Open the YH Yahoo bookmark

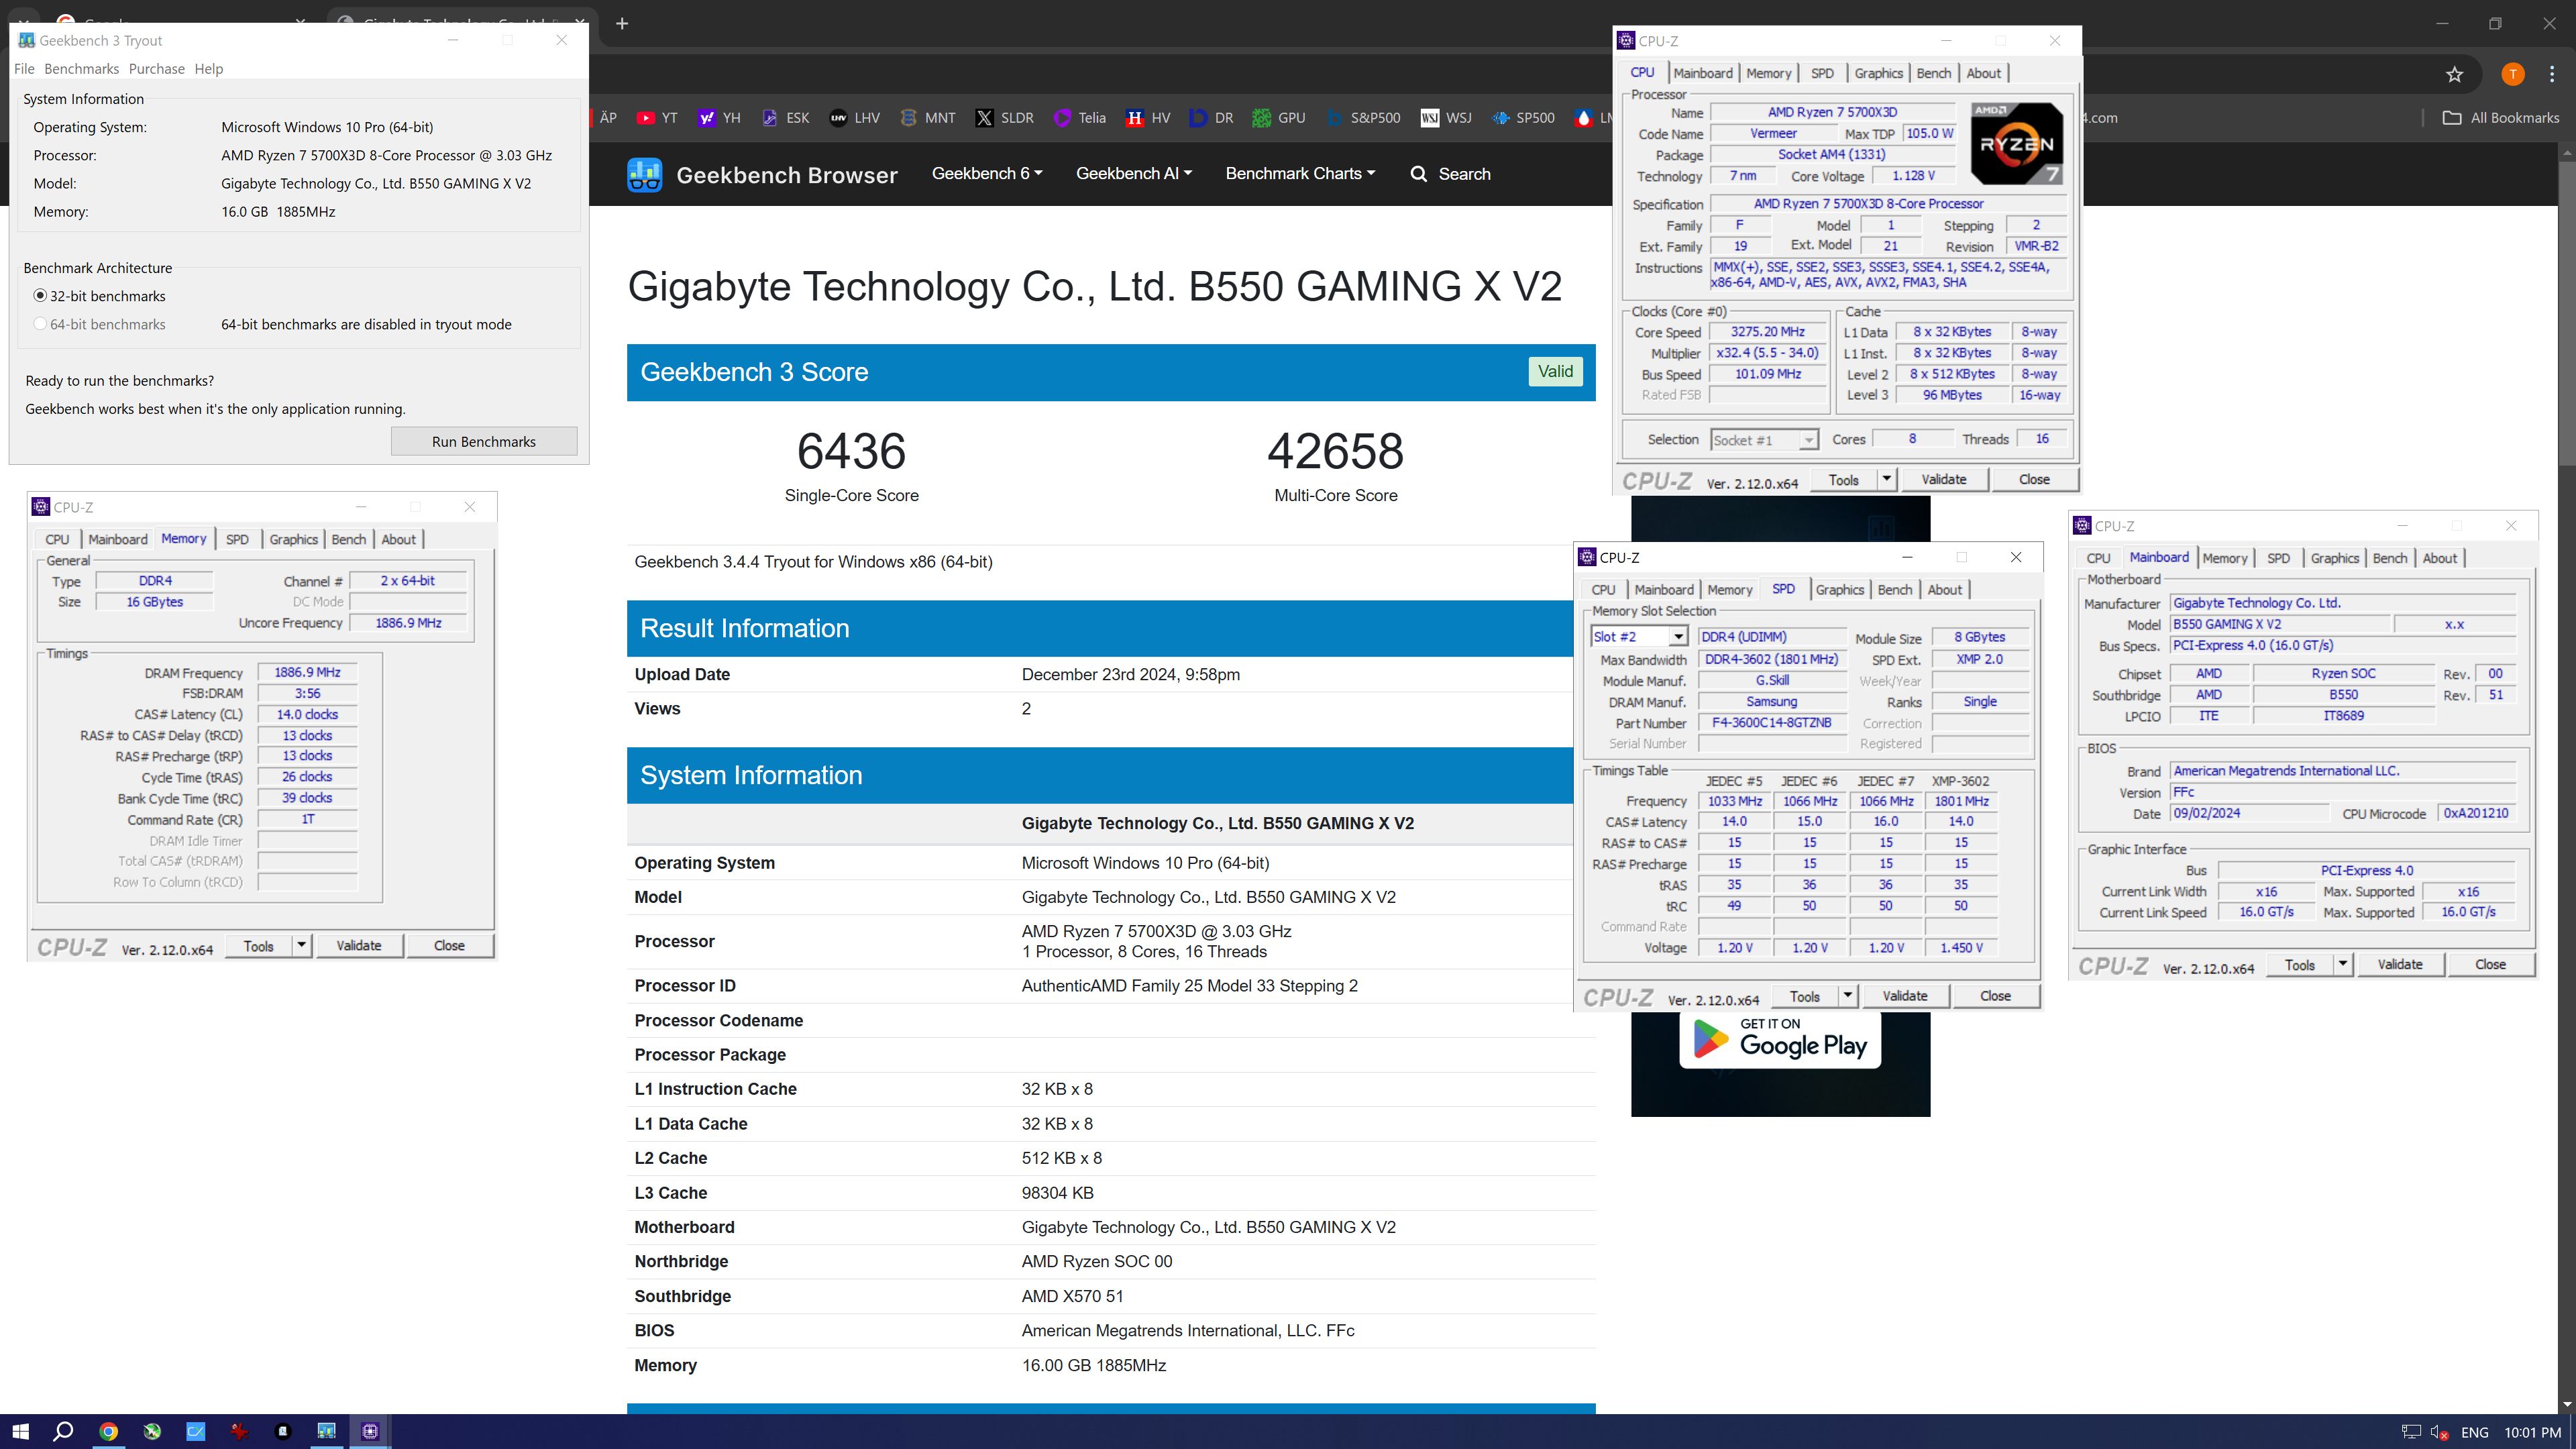(720, 118)
